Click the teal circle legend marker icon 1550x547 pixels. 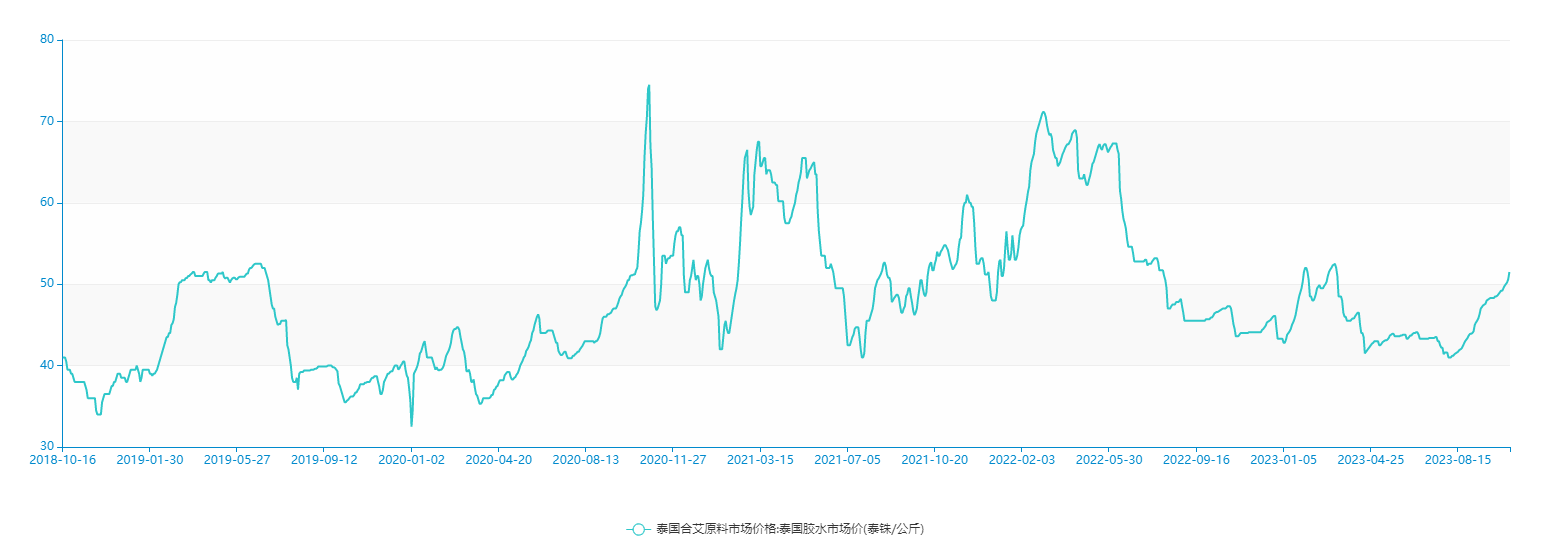638,529
